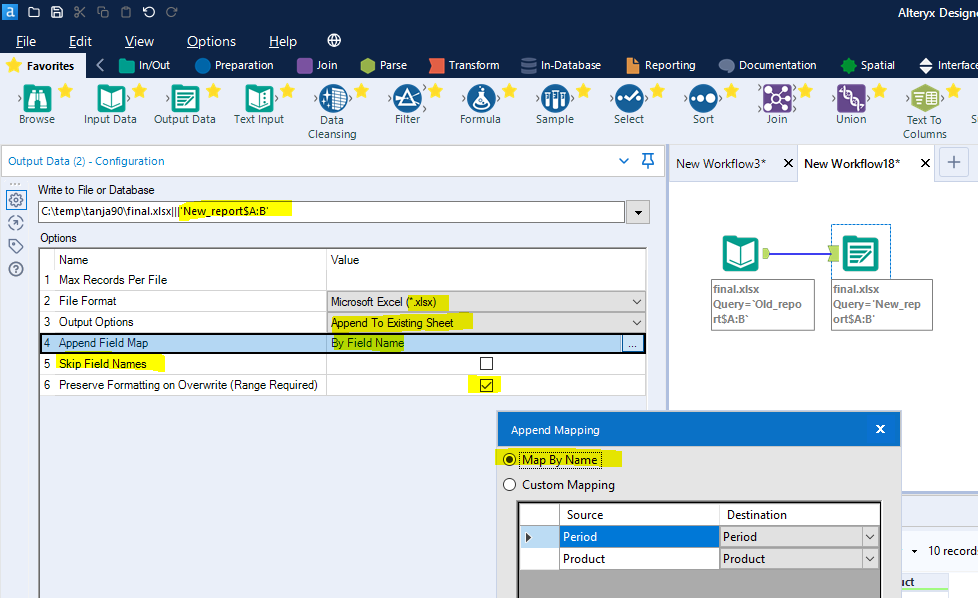The height and width of the screenshot is (598, 978).
Task: Switch to New Workflow3 tab
Action: click(721, 163)
